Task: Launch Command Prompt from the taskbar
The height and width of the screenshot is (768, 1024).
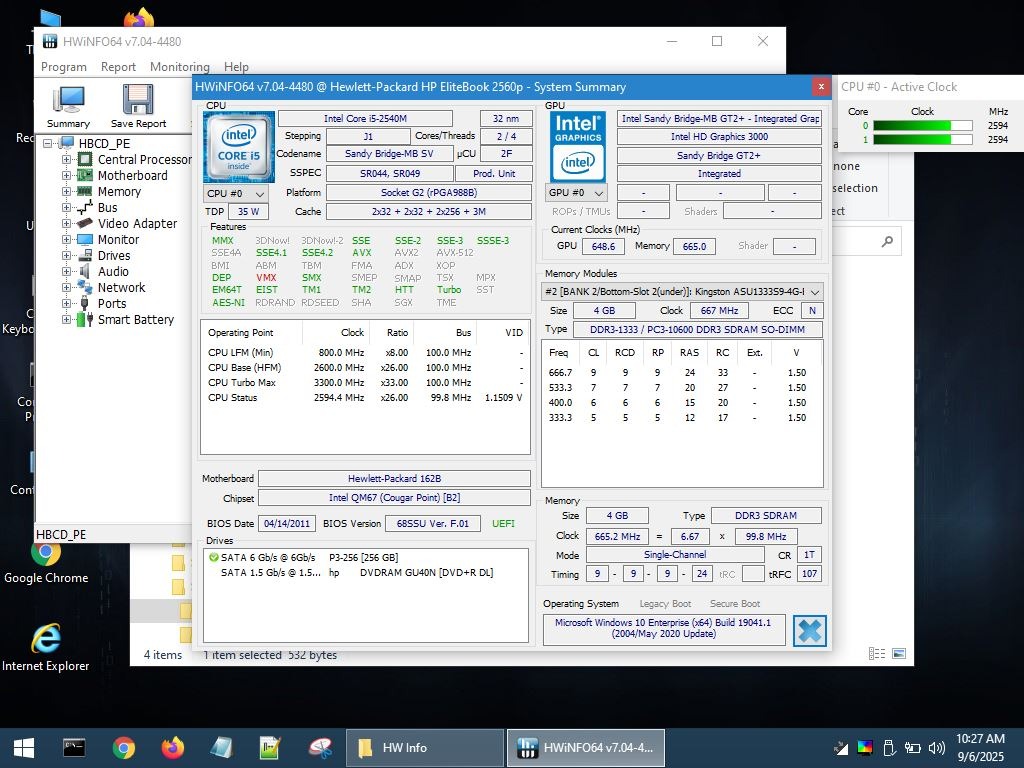Action: [x=74, y=748]
